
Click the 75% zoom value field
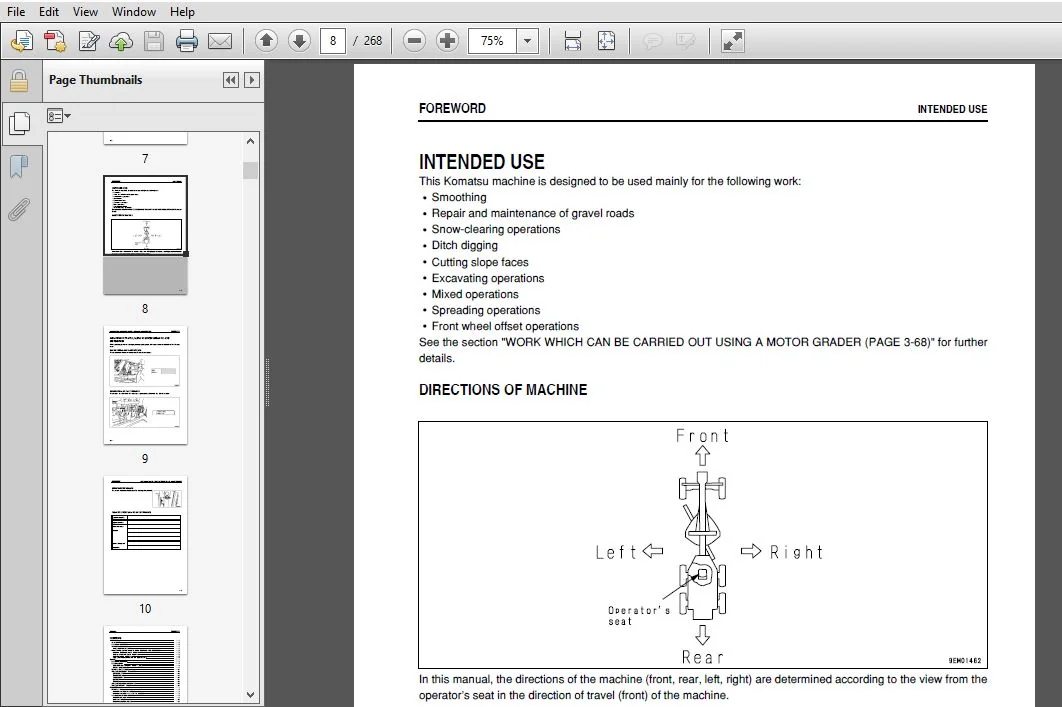[x=492, y=41]
